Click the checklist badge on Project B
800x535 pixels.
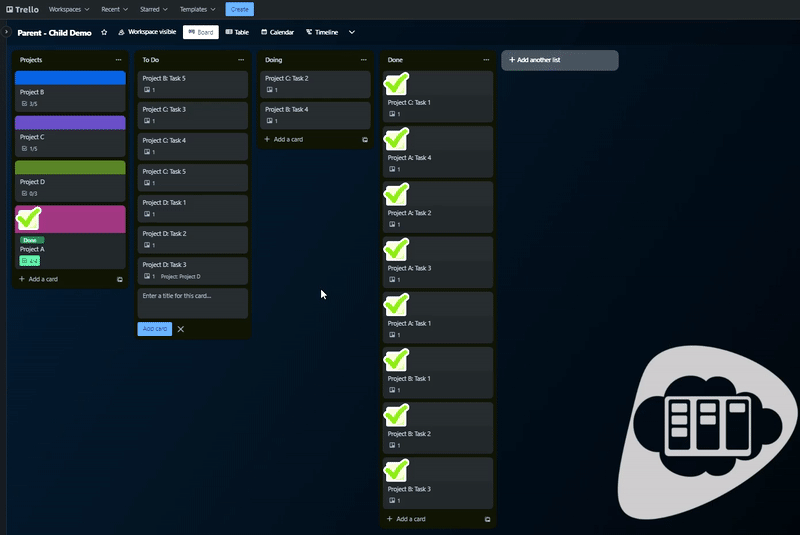click(x=30, y=104)
